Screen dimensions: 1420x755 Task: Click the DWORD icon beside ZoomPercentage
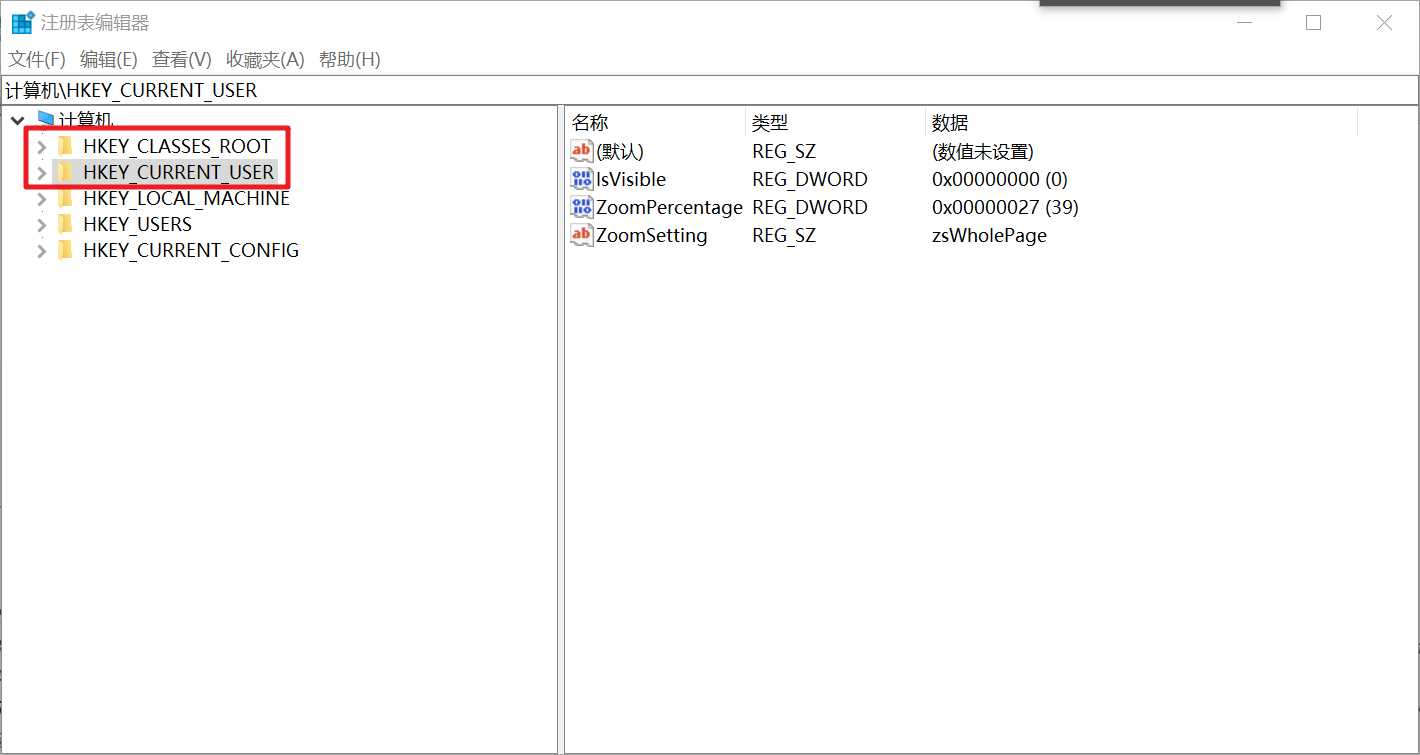pyautogui.click(x=581, y=207)
